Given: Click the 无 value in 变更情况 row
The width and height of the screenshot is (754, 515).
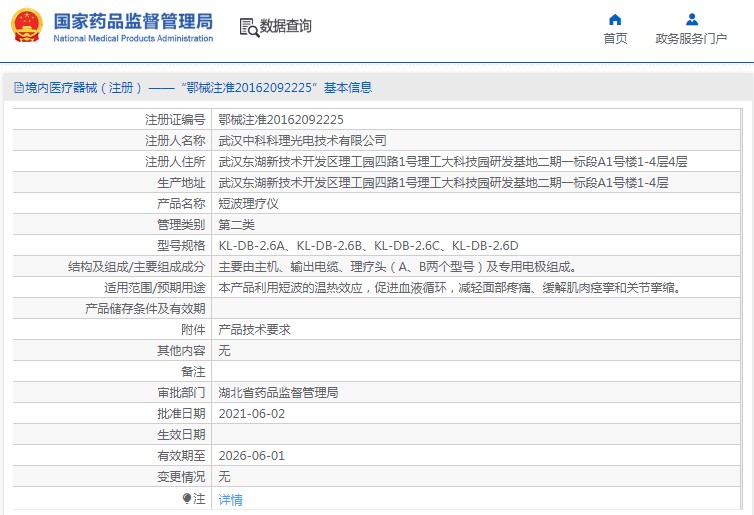Looking at the screenshot, I should [x=224, y=477].
